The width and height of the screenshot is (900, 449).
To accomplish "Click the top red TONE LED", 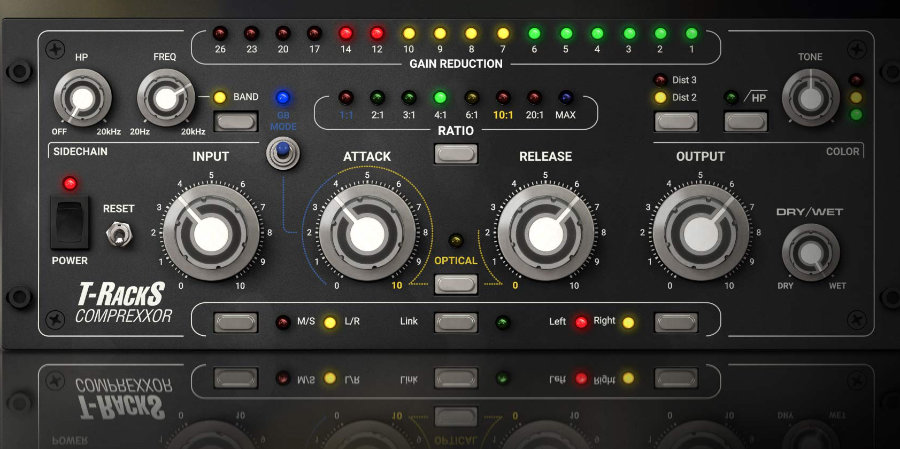I will [856, 80].
